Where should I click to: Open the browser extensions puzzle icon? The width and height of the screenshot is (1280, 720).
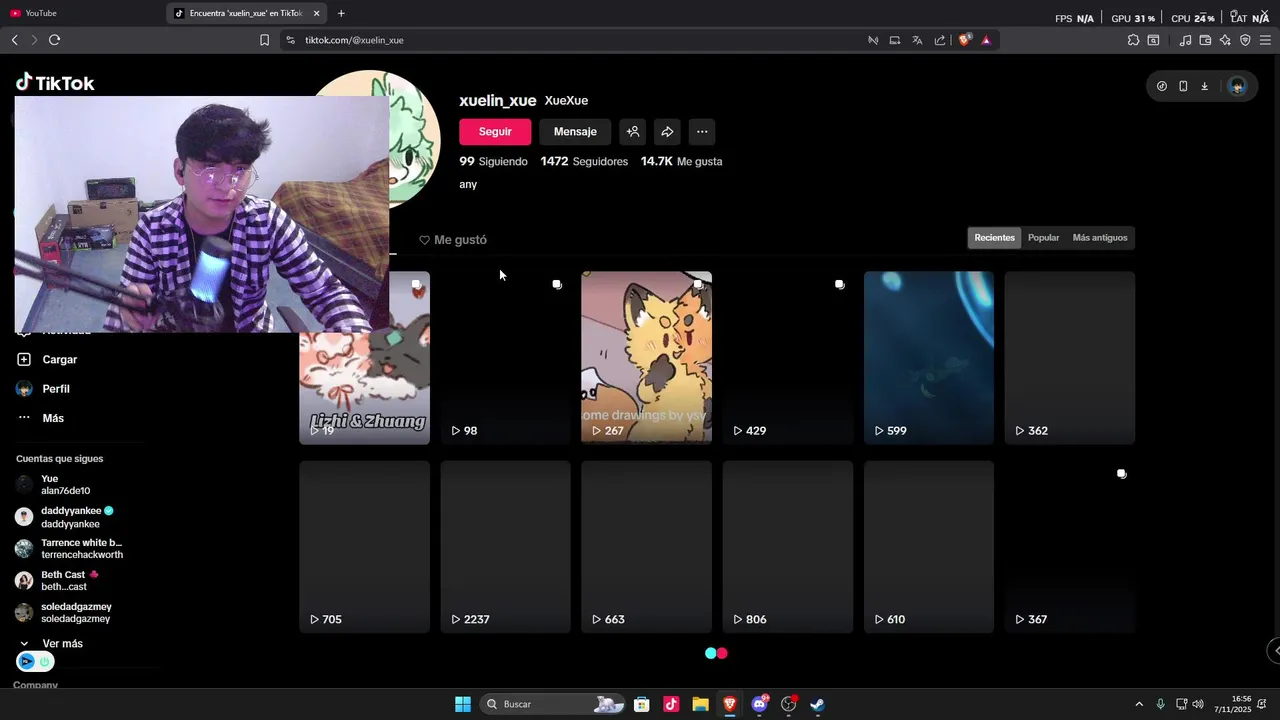click(x=1133, y=40)
